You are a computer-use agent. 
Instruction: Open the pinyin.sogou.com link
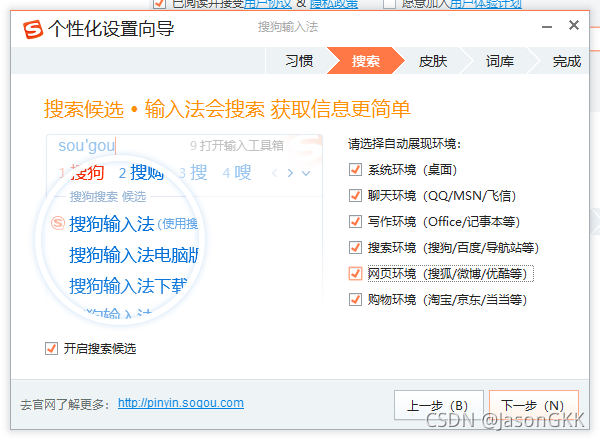(x=181, y=403)
